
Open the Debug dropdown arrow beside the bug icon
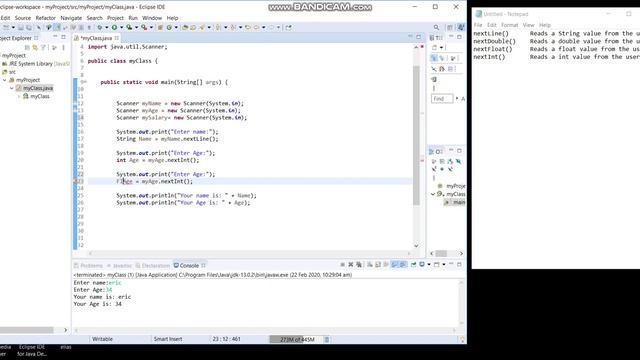coord(107,27)
